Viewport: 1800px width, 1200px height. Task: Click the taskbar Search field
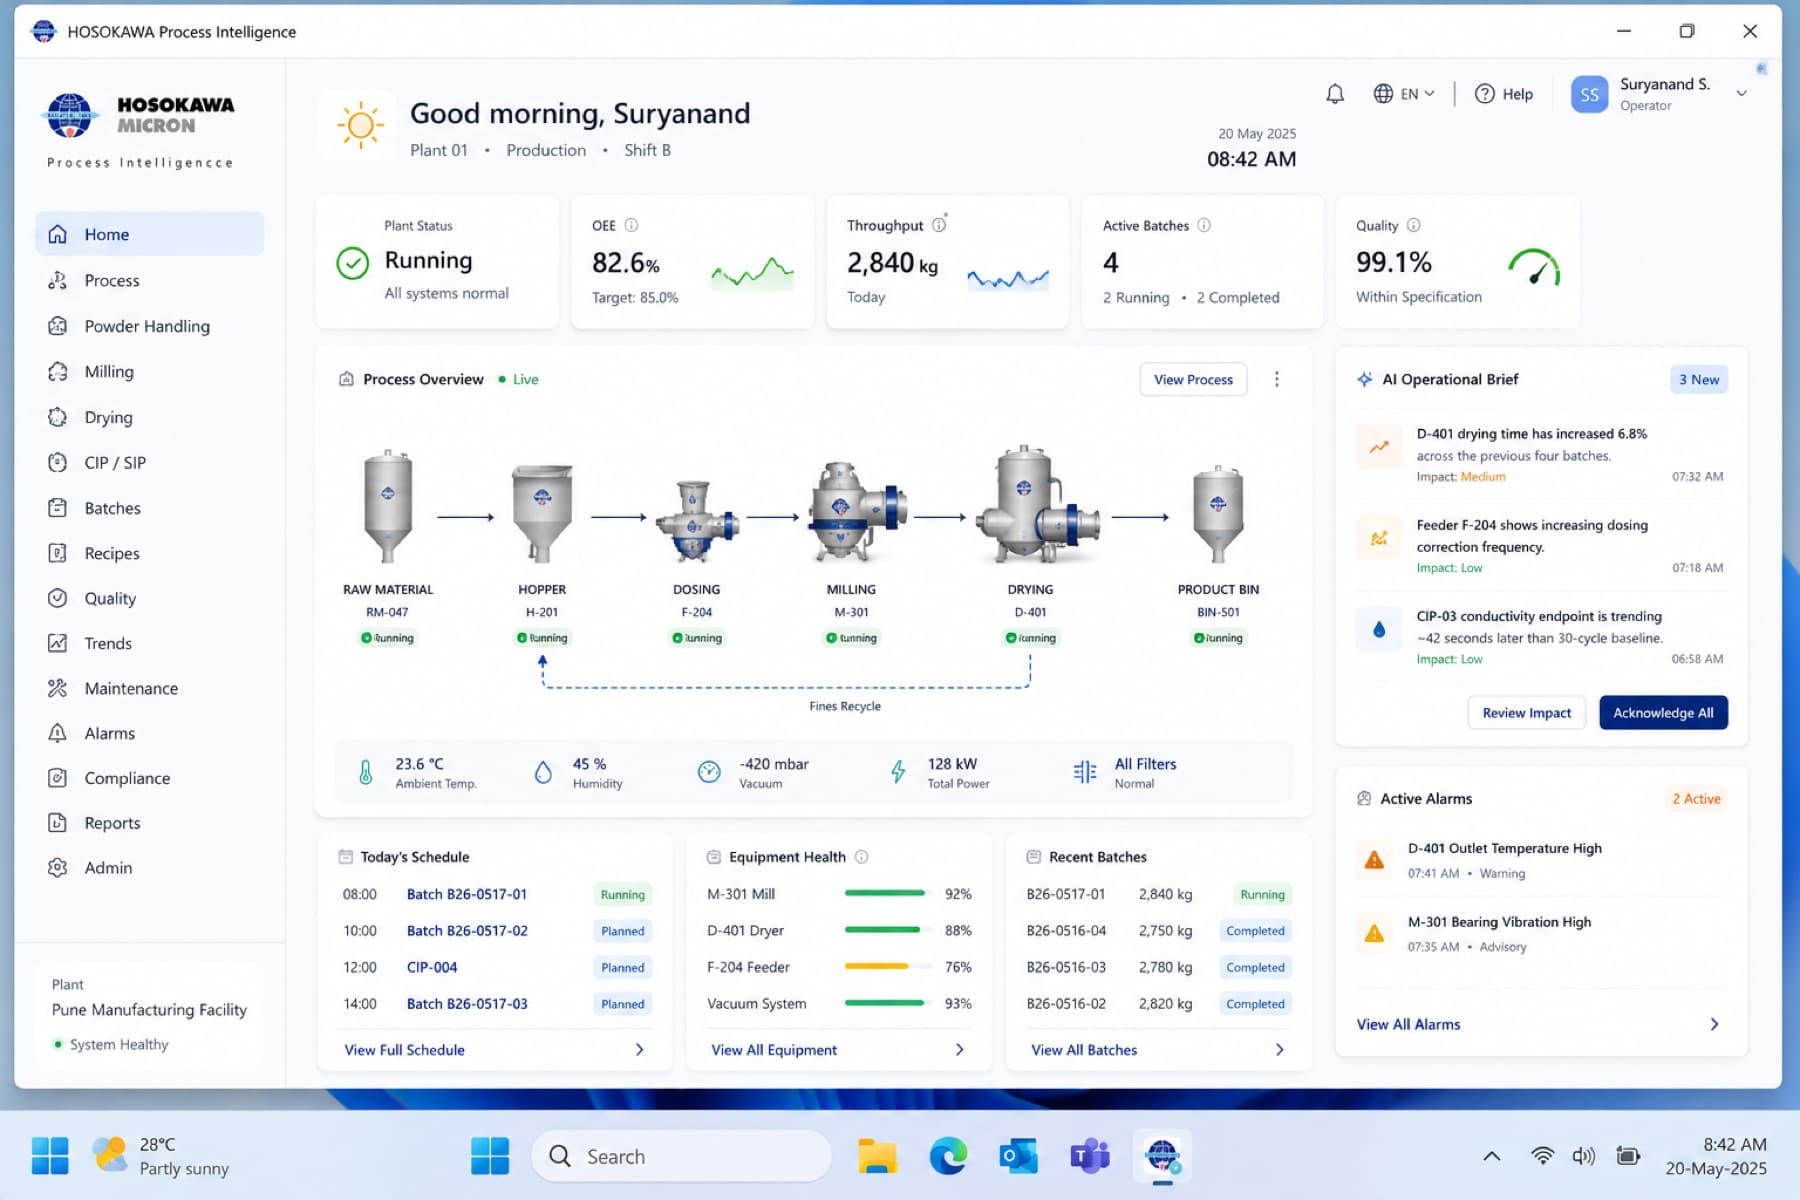pyautogui.click(x=681, y=1156)
